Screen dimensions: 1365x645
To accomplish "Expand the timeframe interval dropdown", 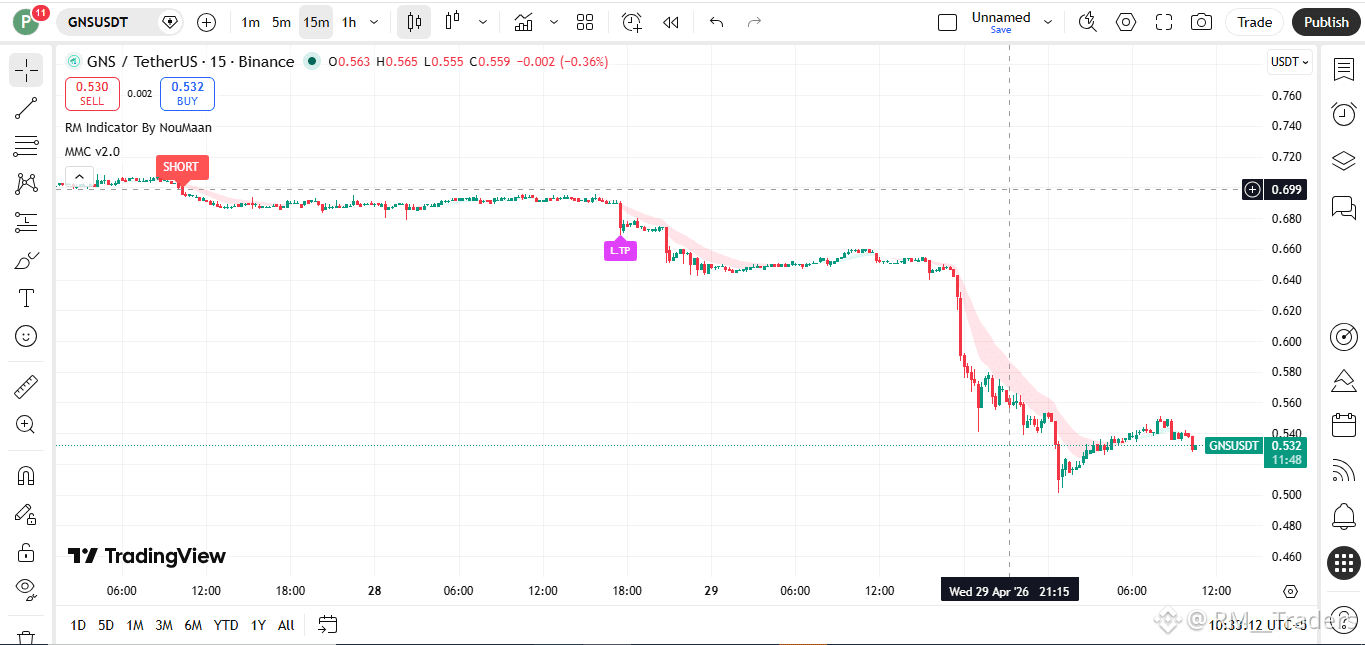I will click(374, 22).
